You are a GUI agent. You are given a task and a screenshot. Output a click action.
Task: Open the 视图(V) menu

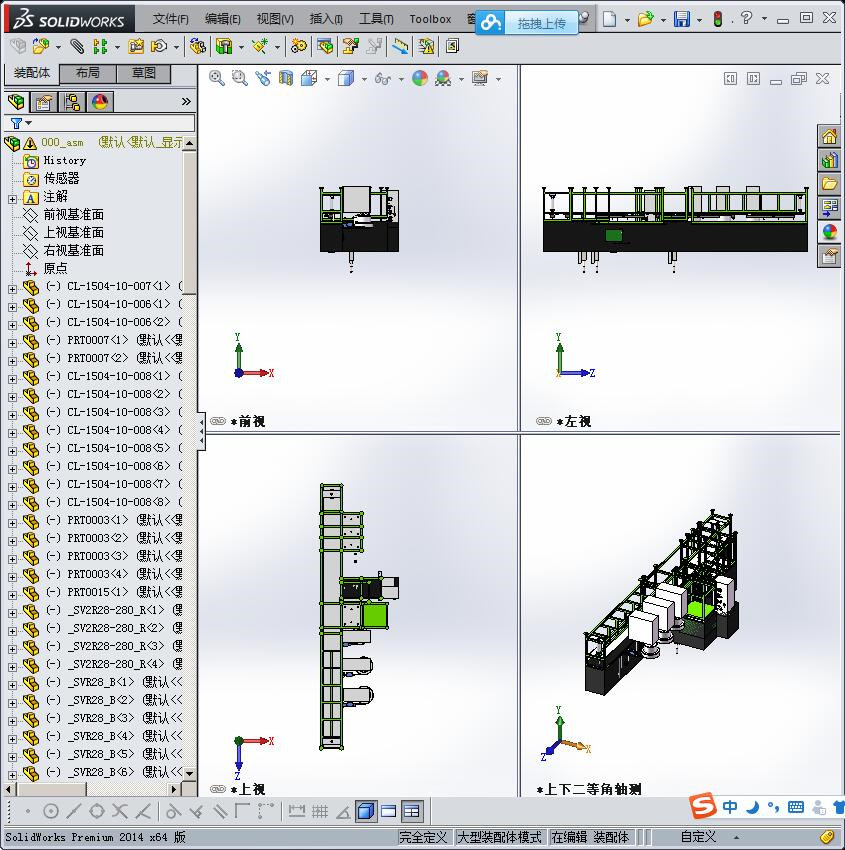275,19
